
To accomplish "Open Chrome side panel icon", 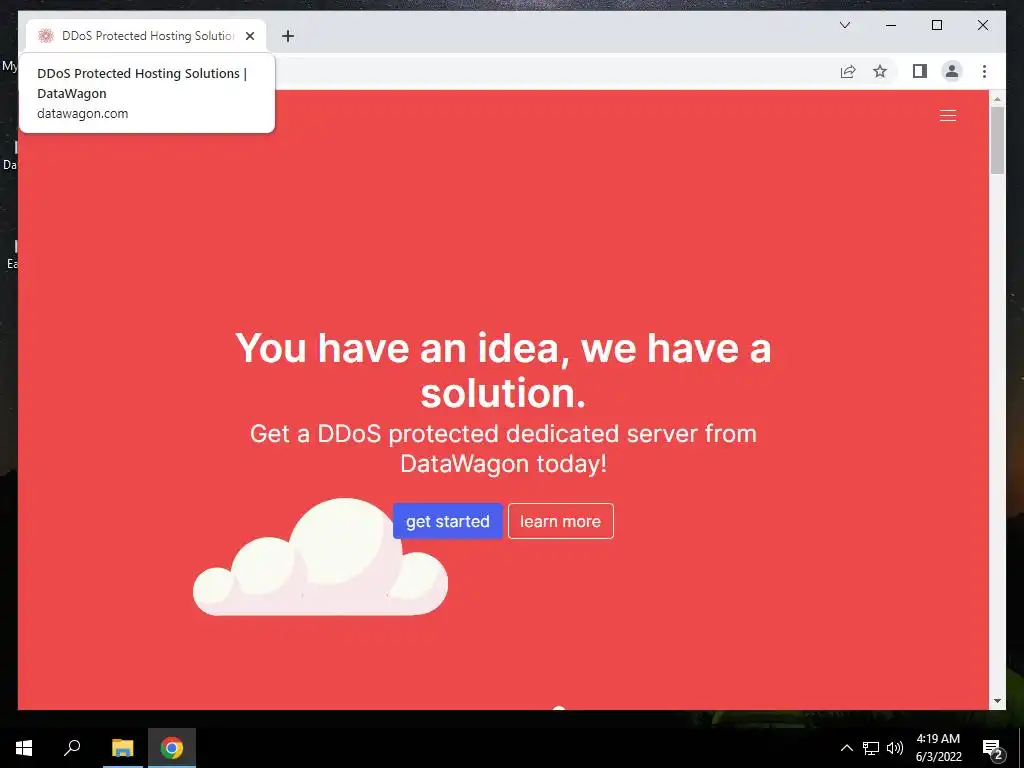I will (920, 71).
